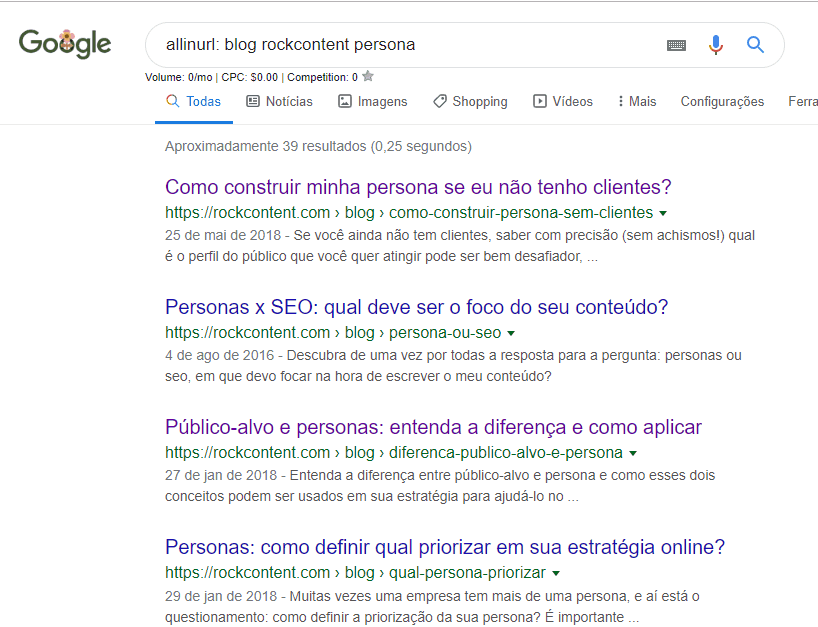Click the Google doodle logo

coord(65,44)
